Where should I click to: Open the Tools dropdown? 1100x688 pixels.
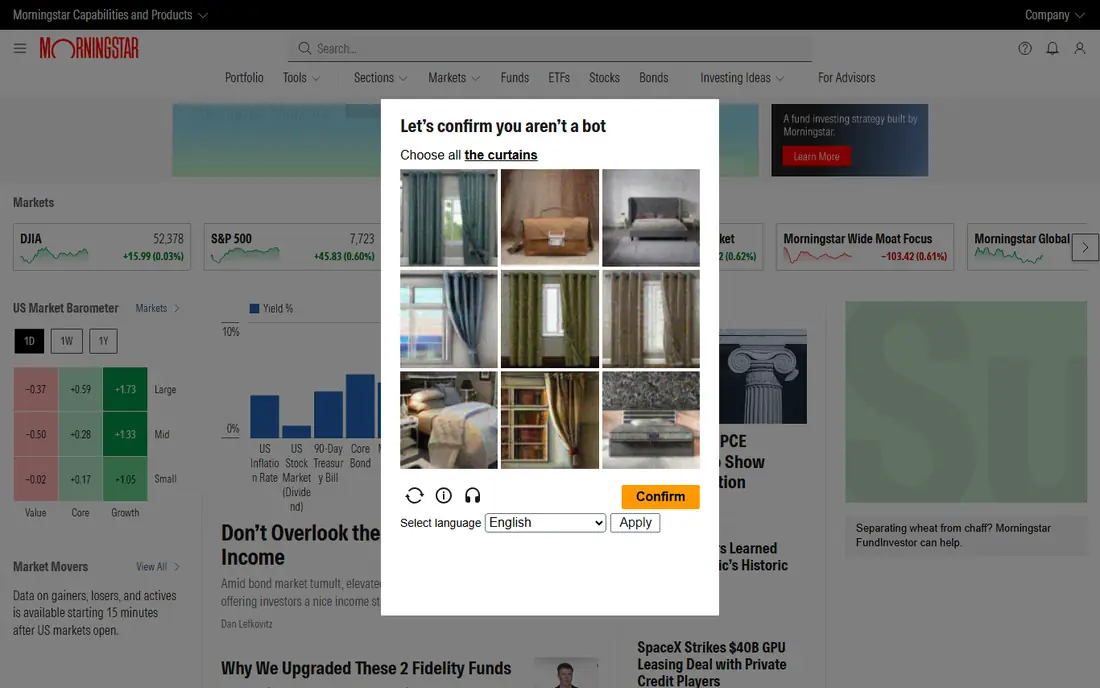point(302,78)
